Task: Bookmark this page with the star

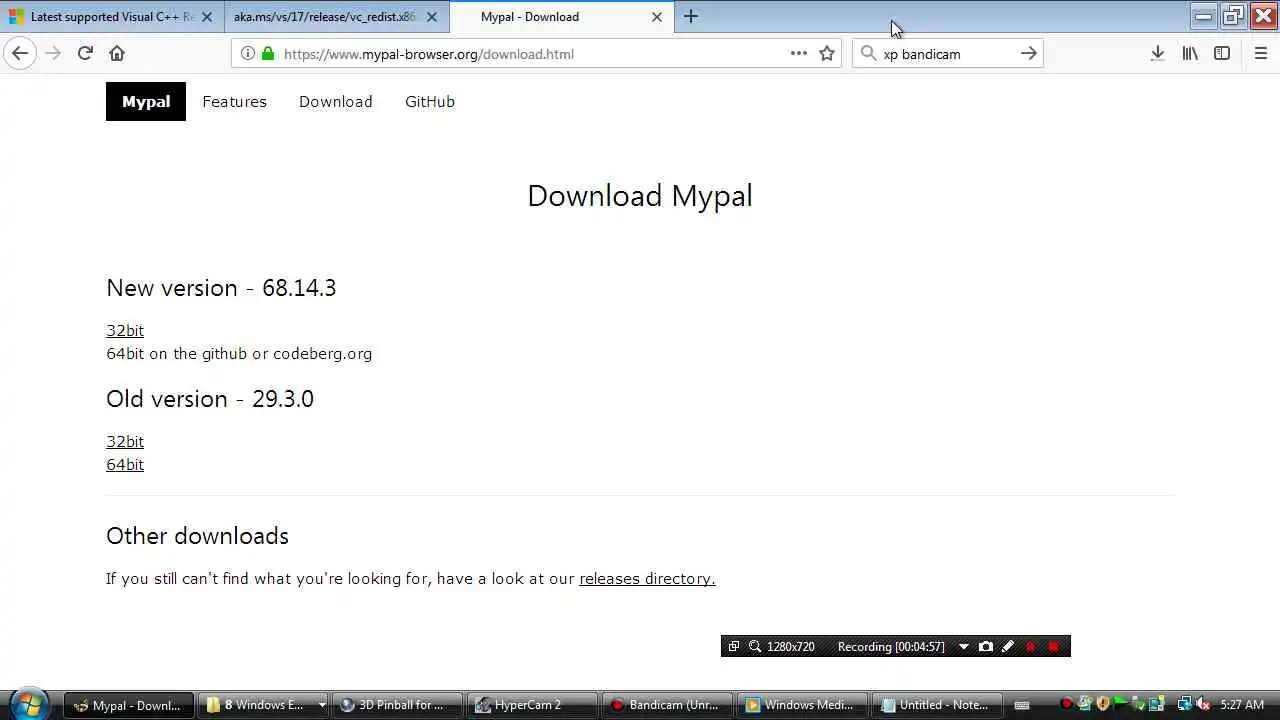Action: (x=827, y=54)
